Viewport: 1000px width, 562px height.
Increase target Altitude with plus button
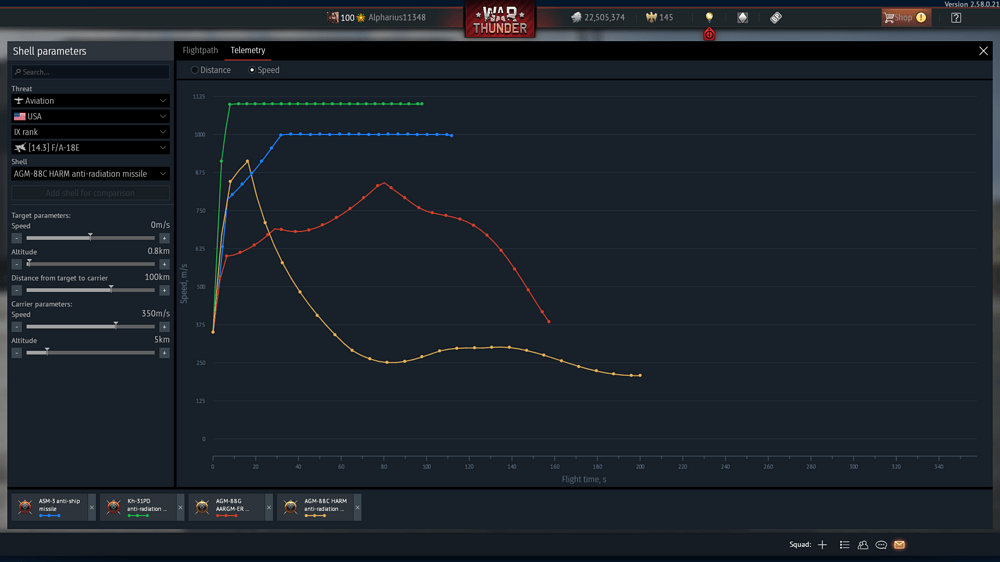164,264
